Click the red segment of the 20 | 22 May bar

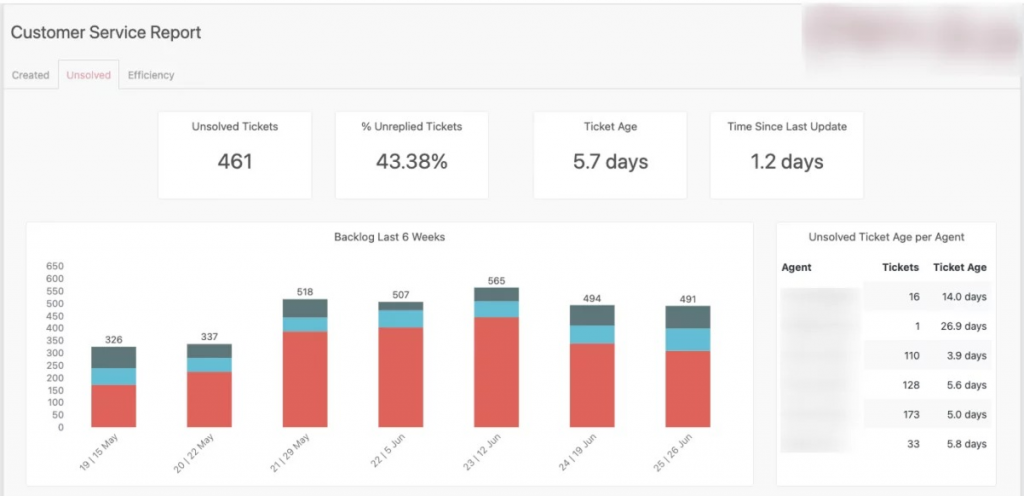tap(209, 400)
